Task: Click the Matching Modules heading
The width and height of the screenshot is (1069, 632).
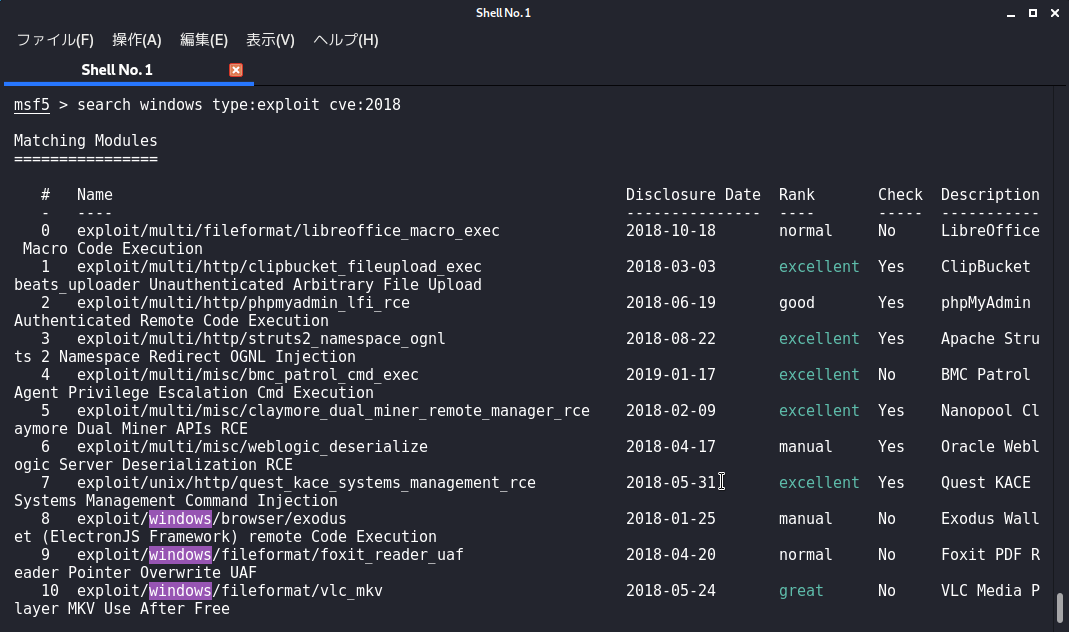Action: click(x=86, y=140)
